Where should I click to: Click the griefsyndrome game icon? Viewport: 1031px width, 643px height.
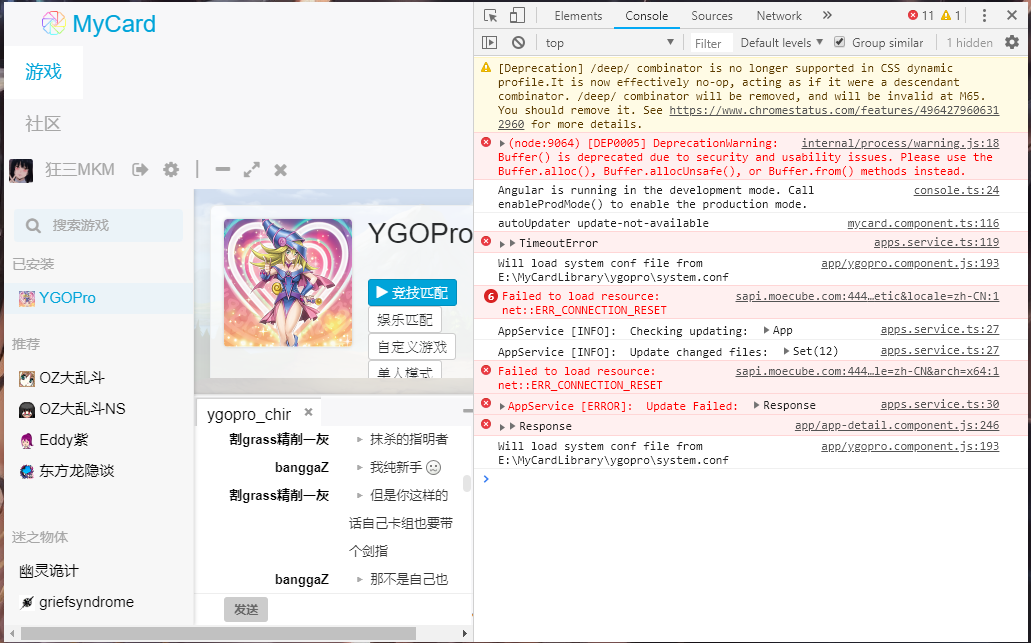27,602
